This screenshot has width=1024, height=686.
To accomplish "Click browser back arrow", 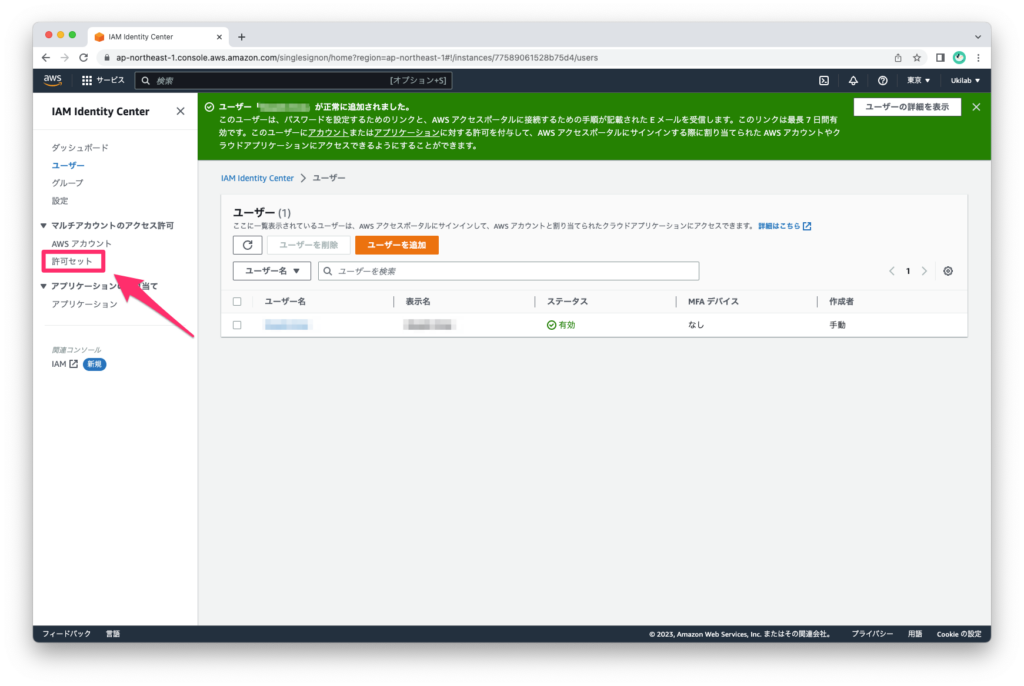I will tap(46, 57).
